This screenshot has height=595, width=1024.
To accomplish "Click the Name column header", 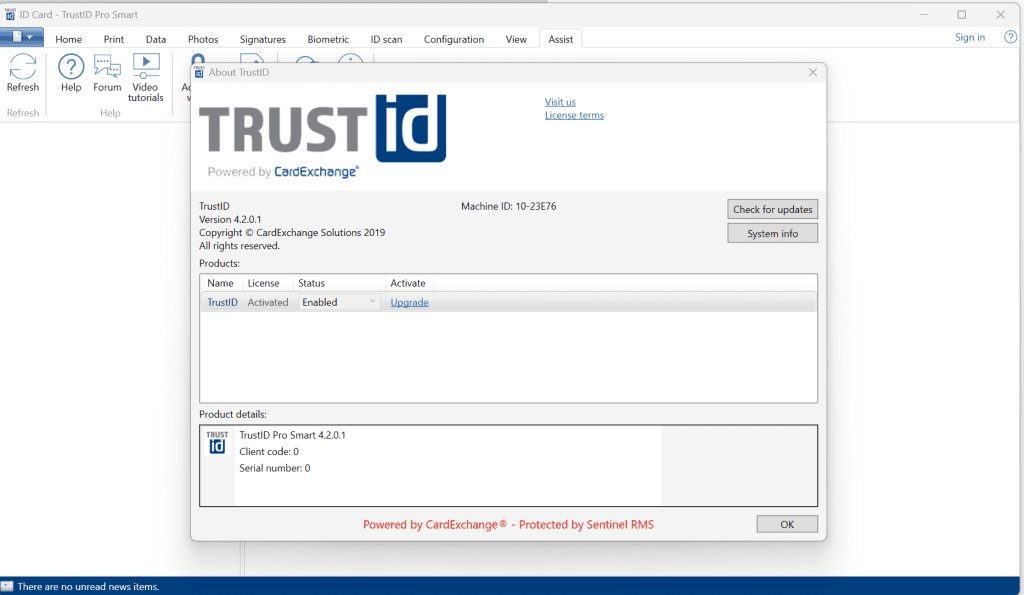I will click(x=221, y=283).
